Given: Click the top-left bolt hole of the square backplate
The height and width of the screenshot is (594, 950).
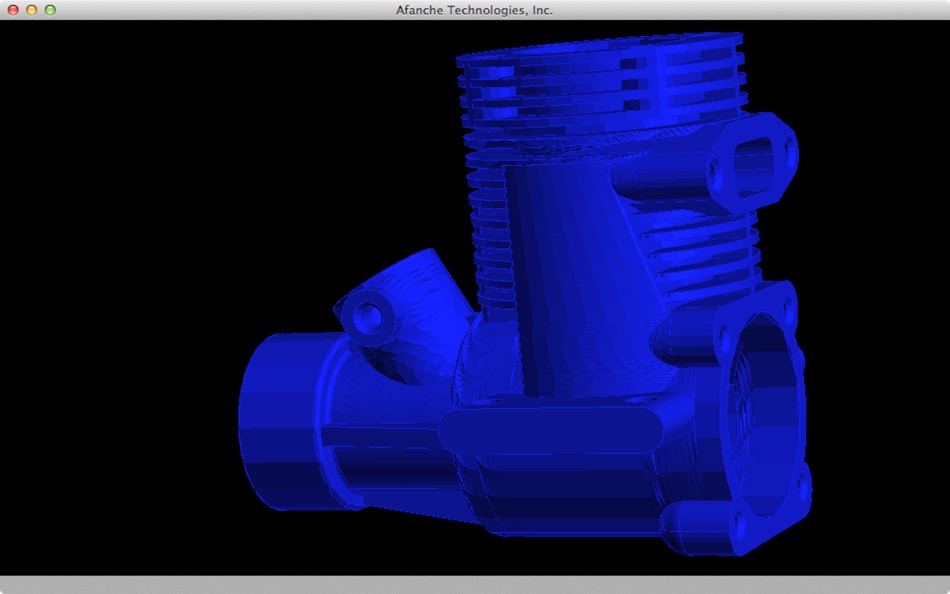Looking at the screenshot, I should (724, 335).
